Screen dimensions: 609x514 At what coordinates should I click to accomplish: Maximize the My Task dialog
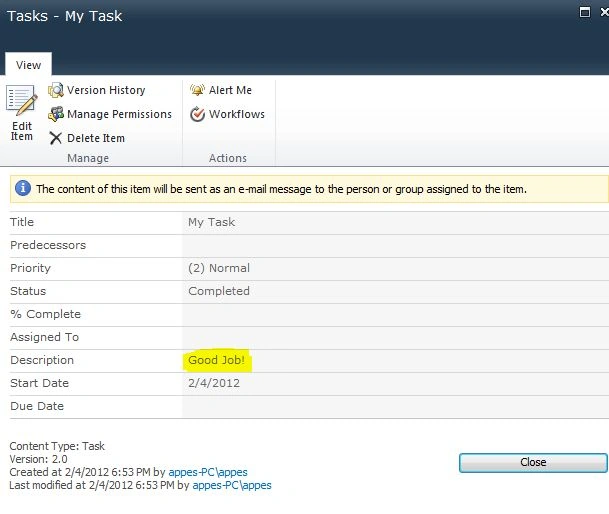coord(585,12)
